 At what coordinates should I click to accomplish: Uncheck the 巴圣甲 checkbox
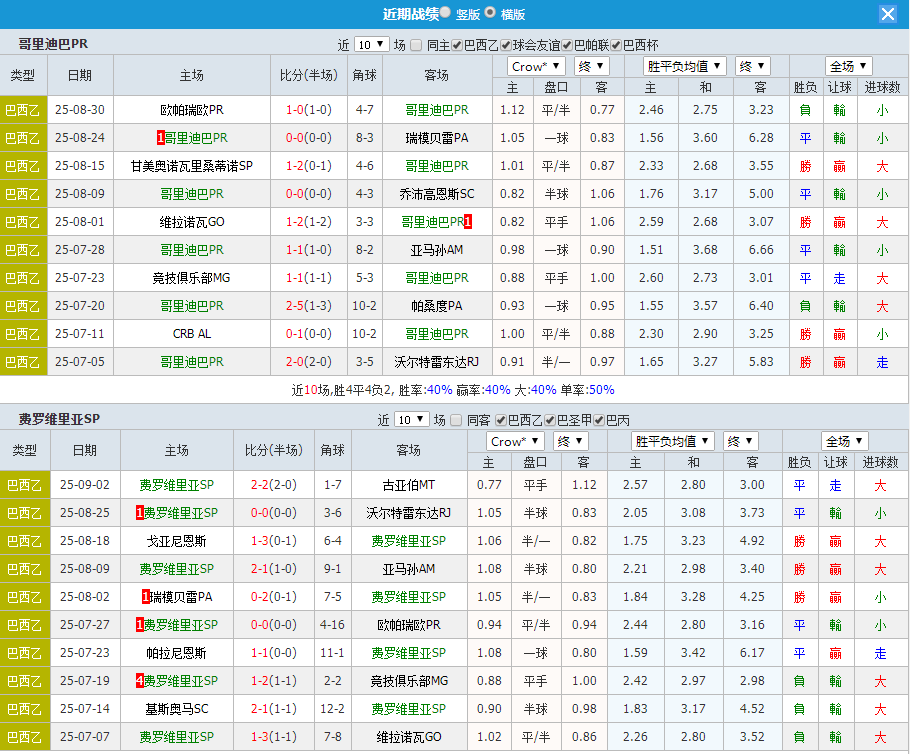coord(547,420)
